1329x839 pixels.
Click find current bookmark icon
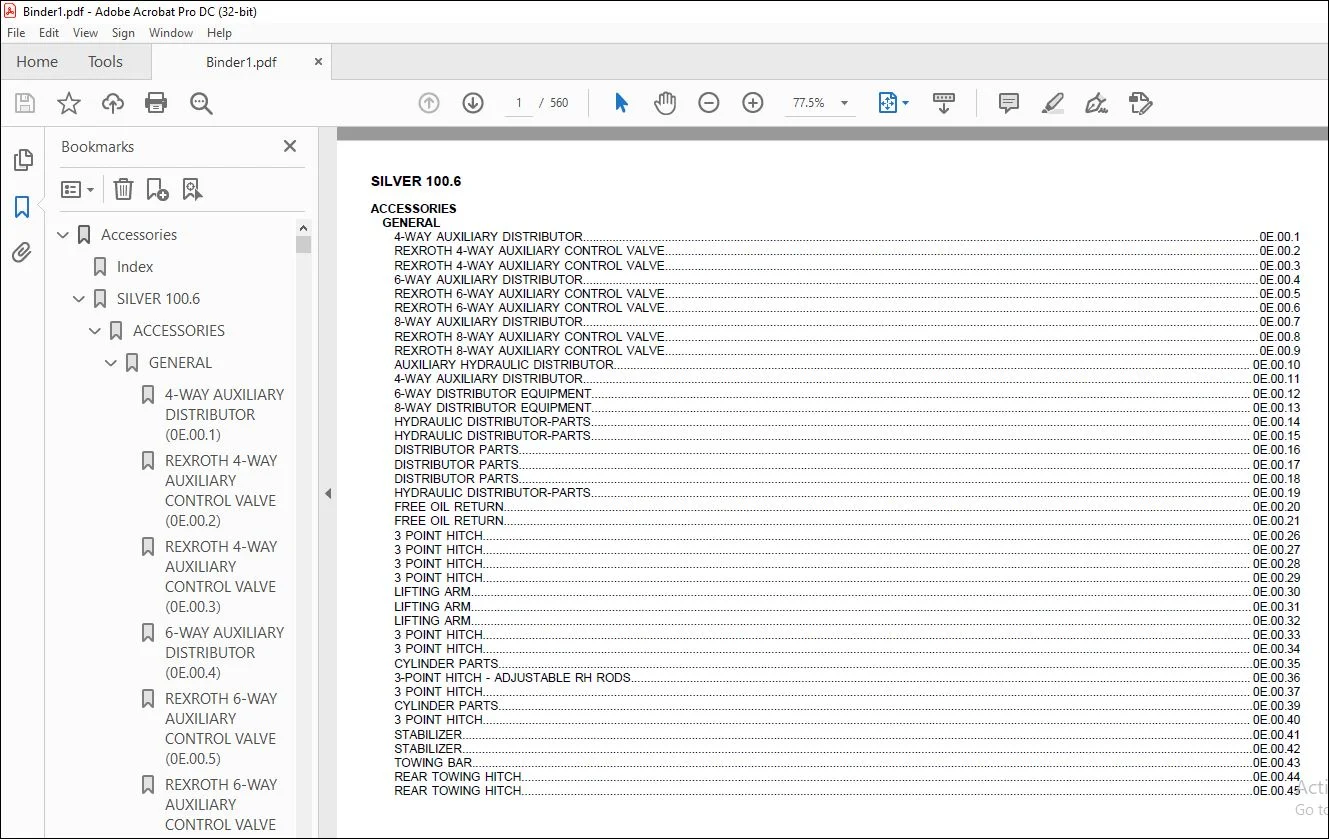pyautogui.click(x=192, y=189)
